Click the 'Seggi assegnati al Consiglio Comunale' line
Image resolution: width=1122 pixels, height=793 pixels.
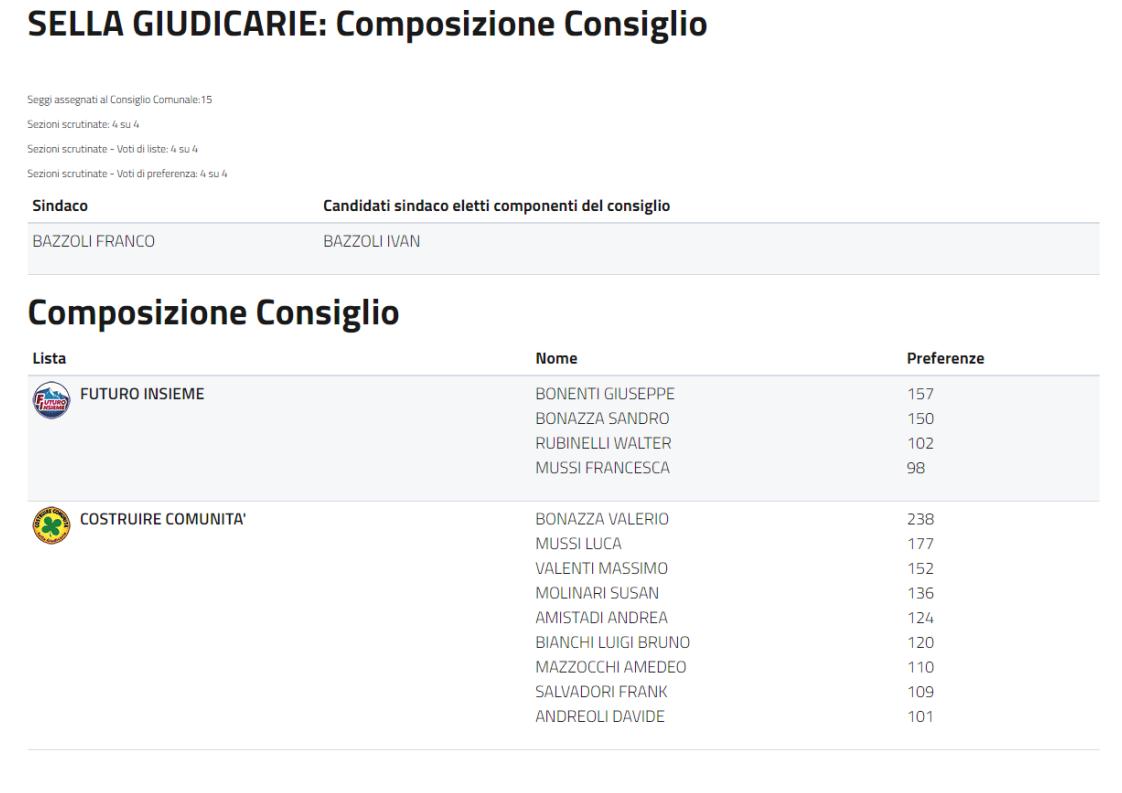coord(120,100)
